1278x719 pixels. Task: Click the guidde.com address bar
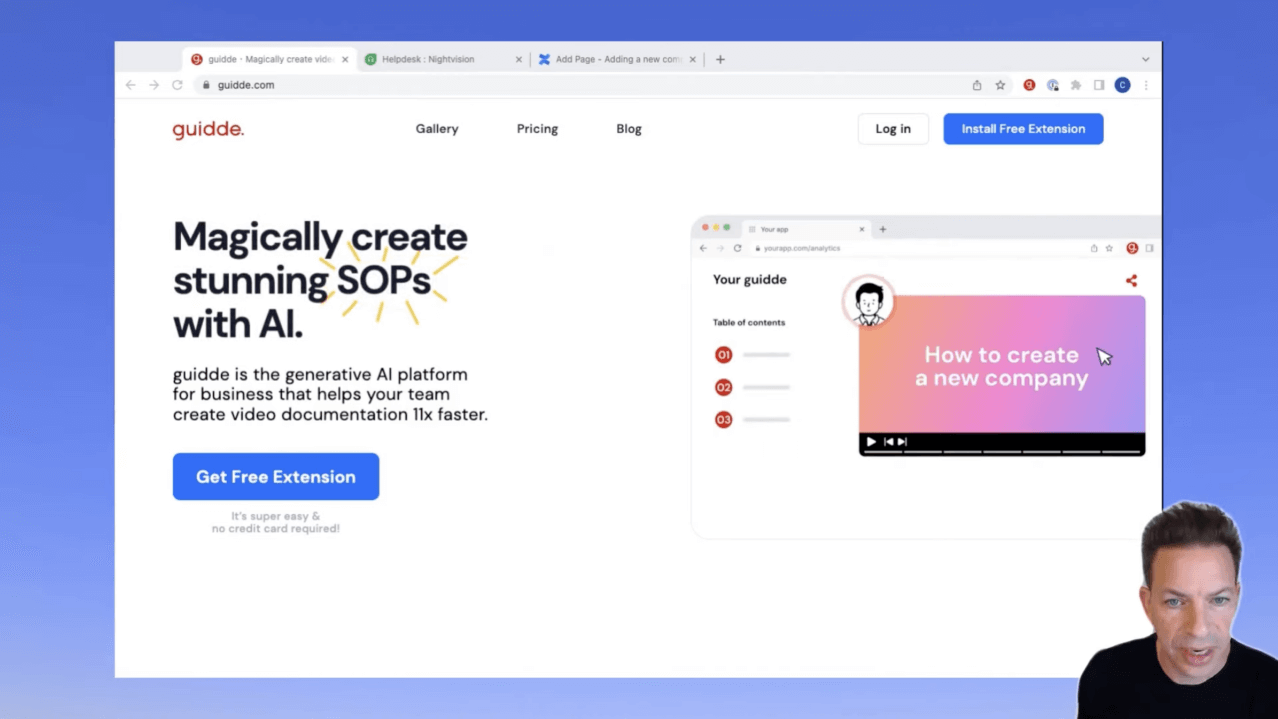(500, 85)
